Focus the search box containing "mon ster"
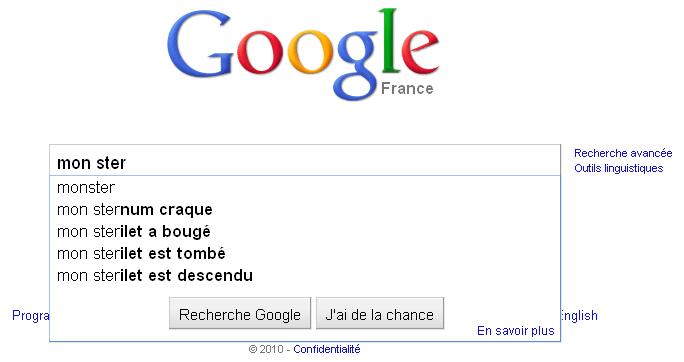 click(305, 162)
